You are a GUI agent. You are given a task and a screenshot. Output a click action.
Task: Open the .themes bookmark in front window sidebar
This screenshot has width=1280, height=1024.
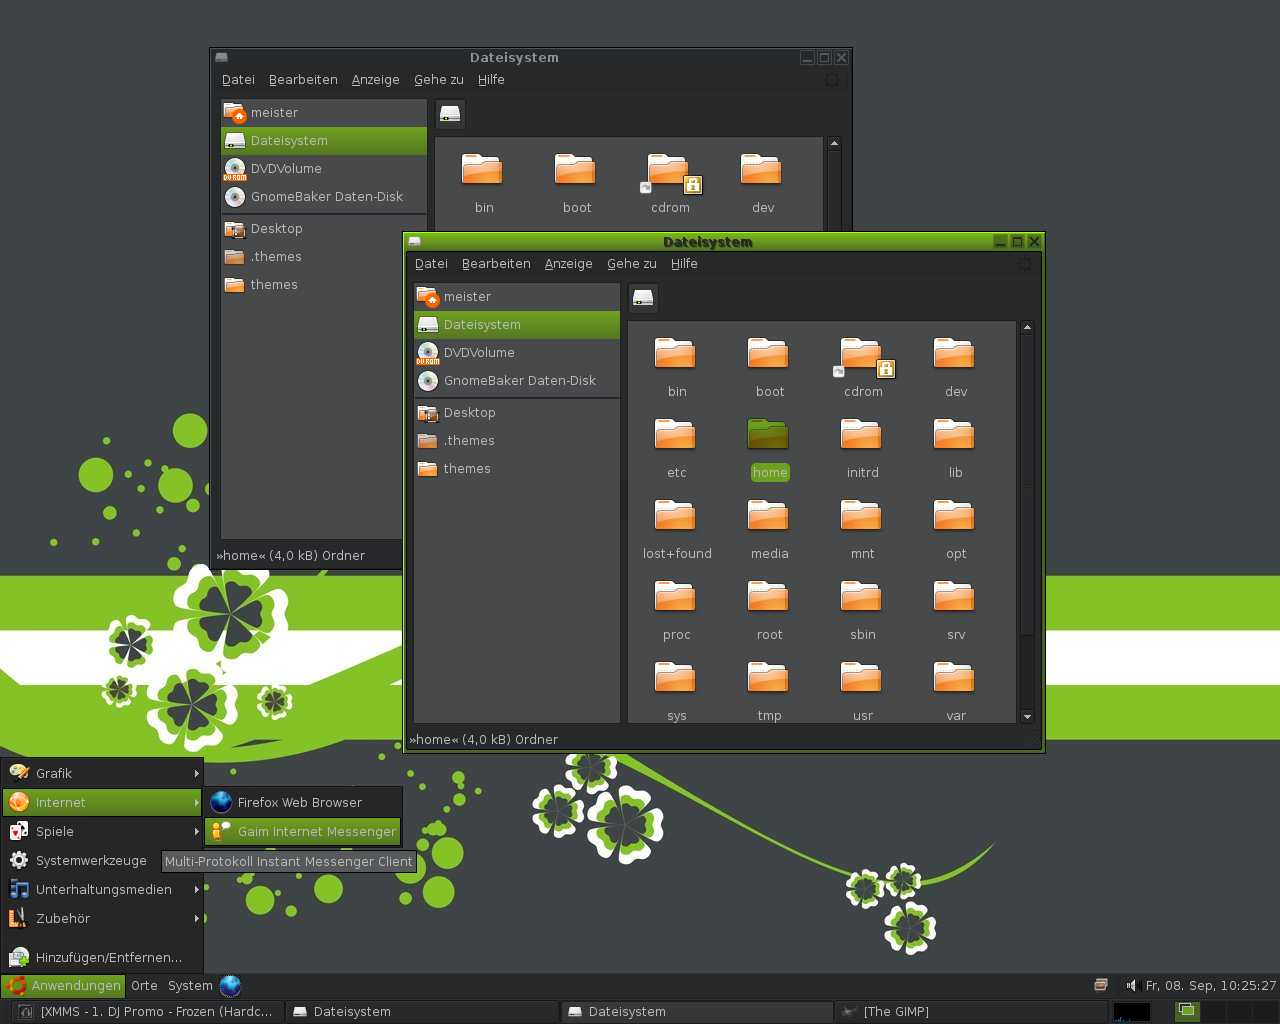pos(517,440)
